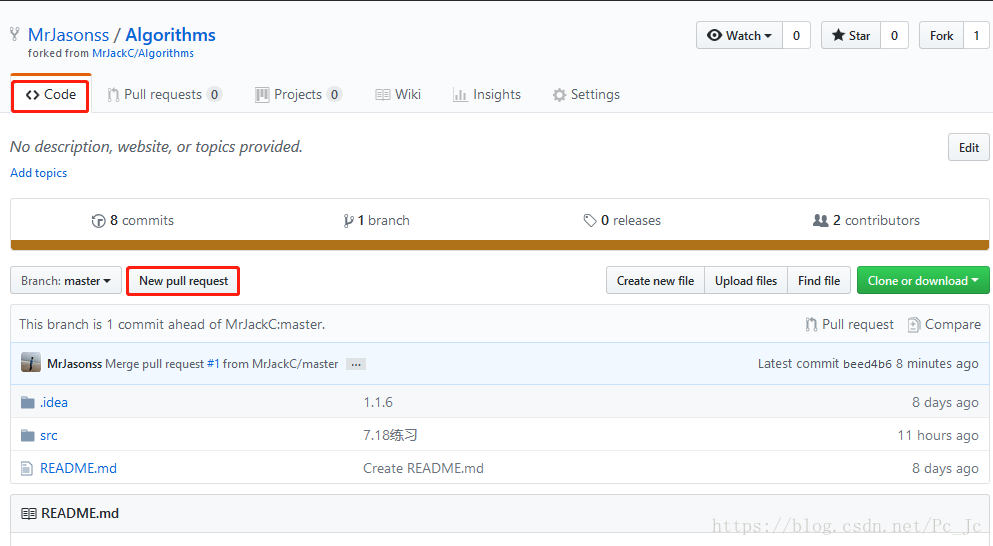Expand the Branch: master dropdown
Viewport: 993px width, 546px height.
66,281
